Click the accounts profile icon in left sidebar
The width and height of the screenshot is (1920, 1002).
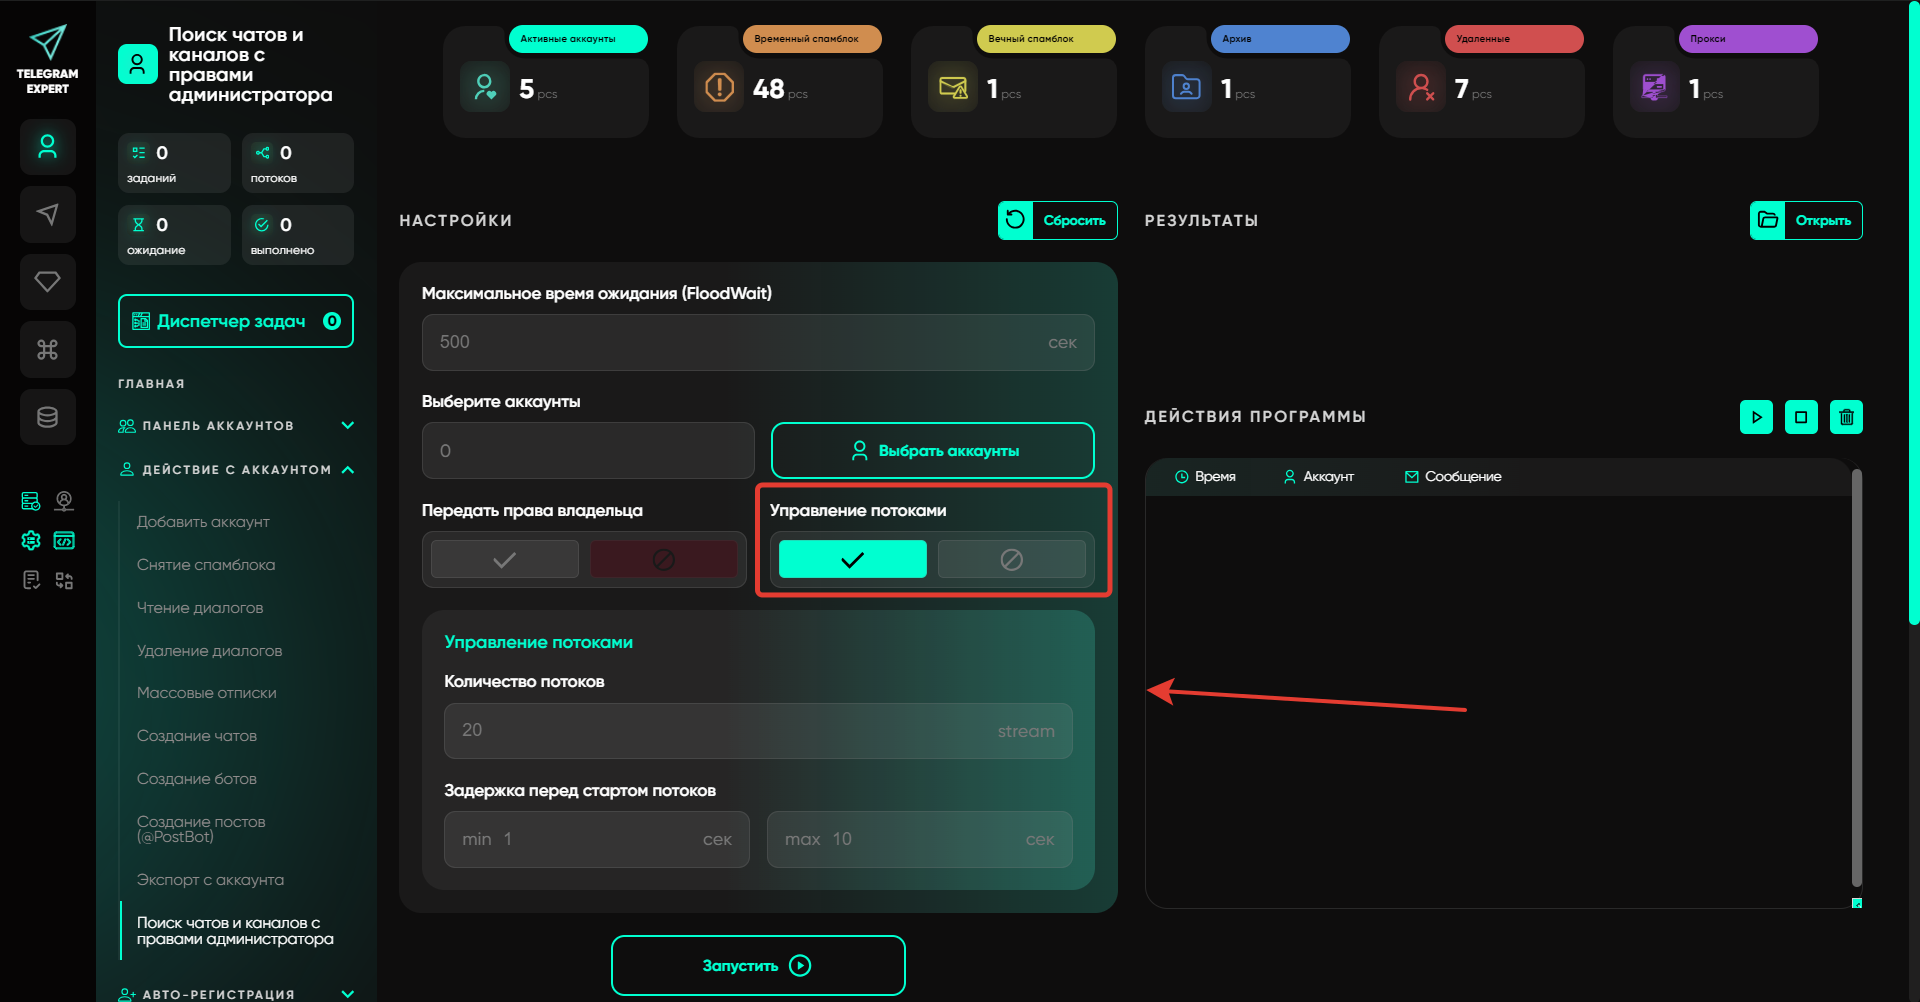point(47,147)
